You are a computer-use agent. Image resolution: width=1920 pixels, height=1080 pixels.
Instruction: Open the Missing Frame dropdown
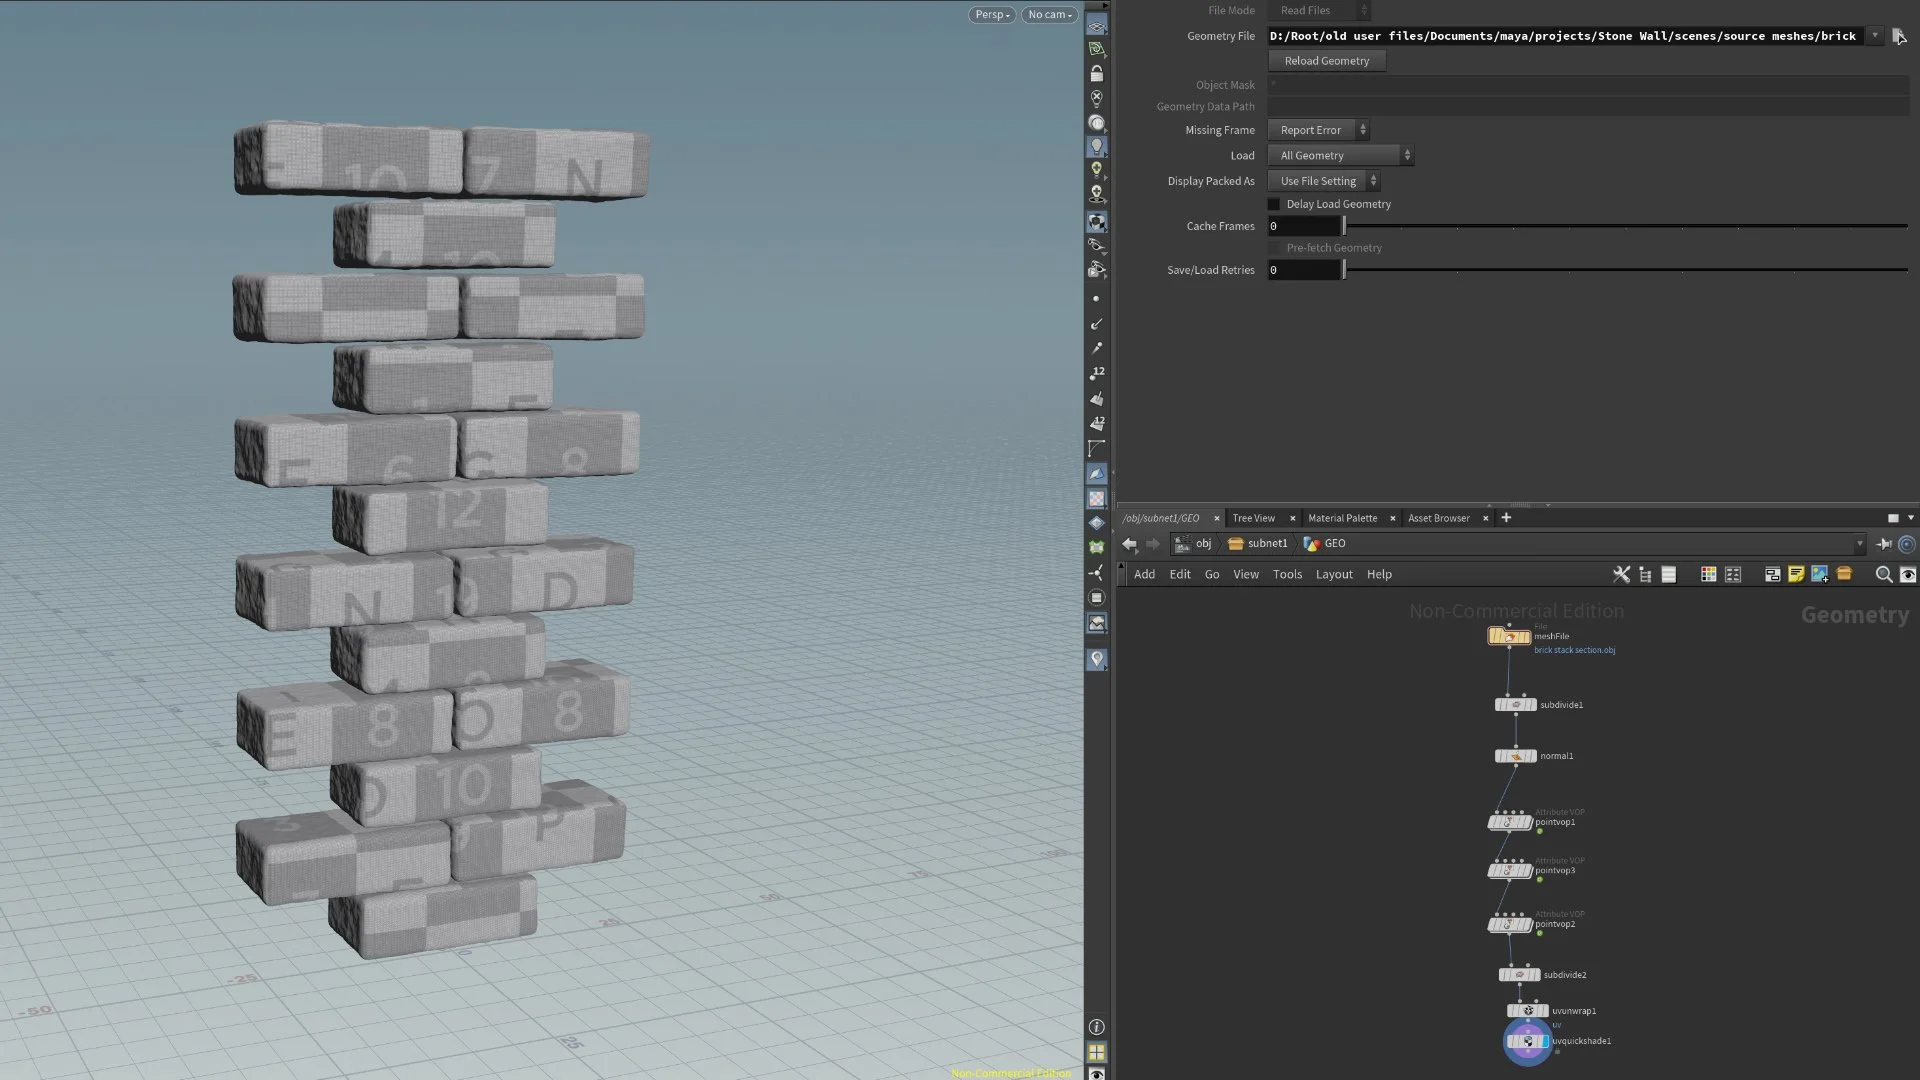1318,130
